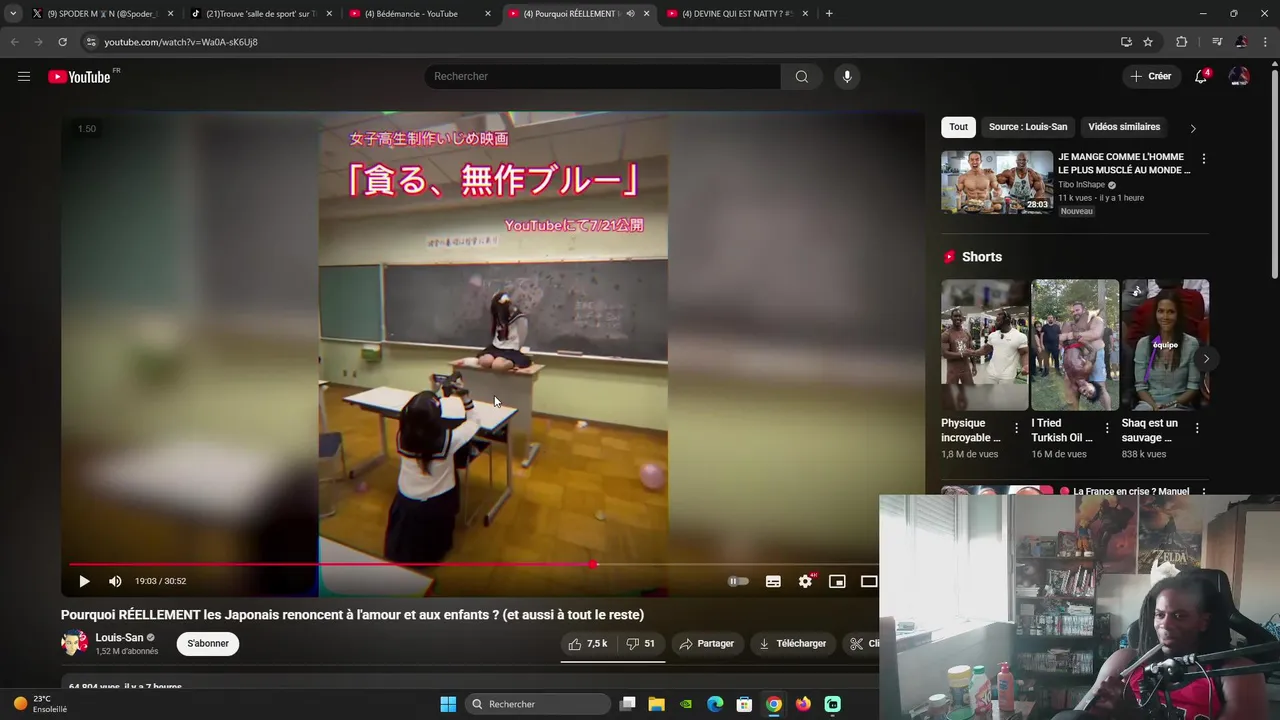Toggle the autoplay switch in player
The height and width of the screenshot is (720, 1280).
pos(739,581)
